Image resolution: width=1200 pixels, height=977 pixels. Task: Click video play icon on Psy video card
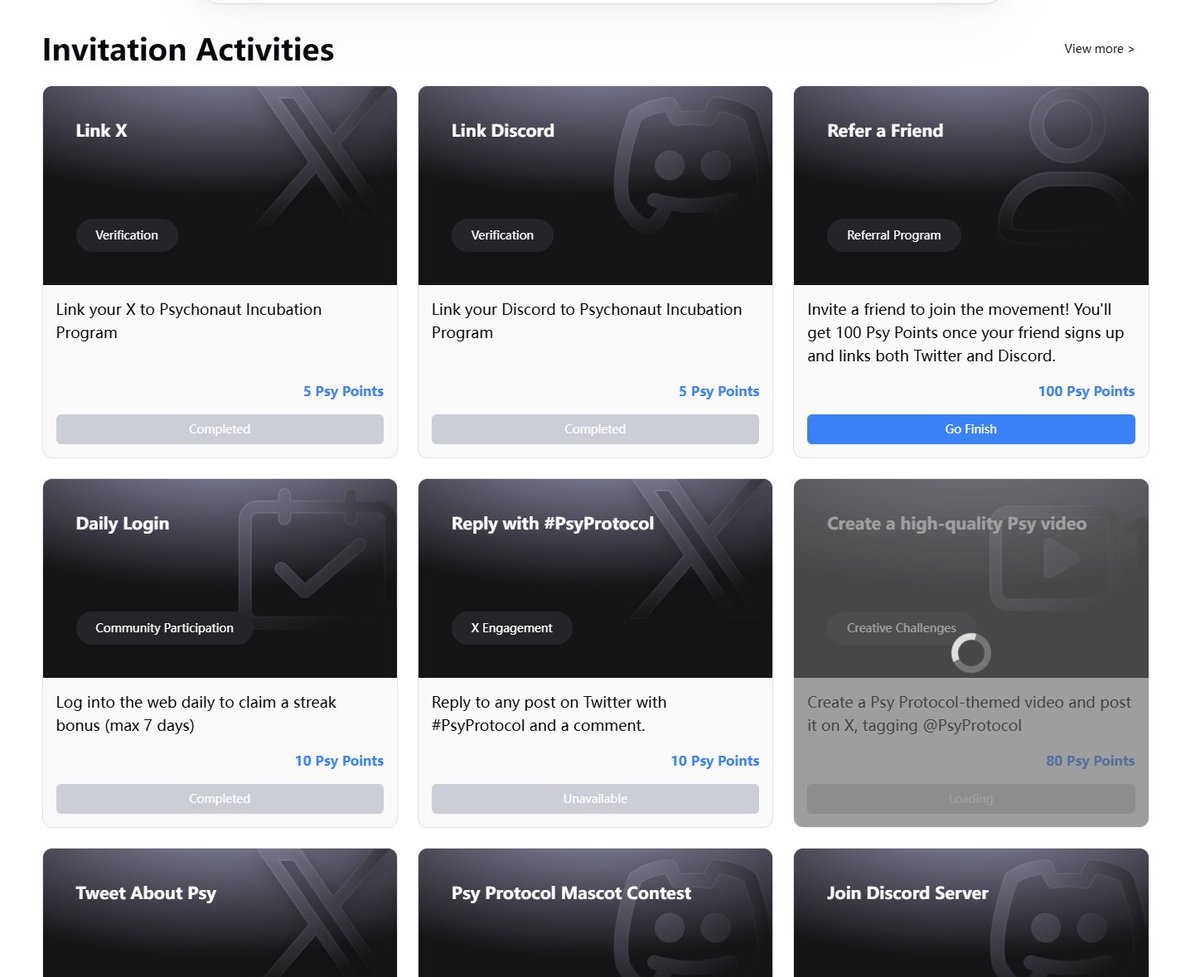[x=1065, y=560]
